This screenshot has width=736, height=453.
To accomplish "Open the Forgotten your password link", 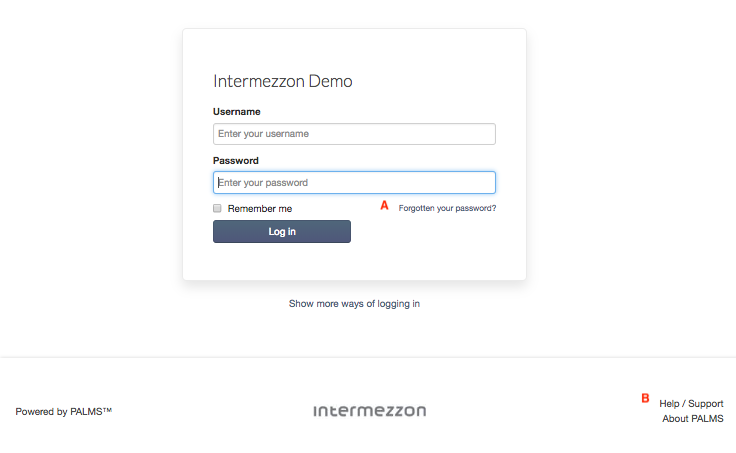I will [x=447, y=208].
